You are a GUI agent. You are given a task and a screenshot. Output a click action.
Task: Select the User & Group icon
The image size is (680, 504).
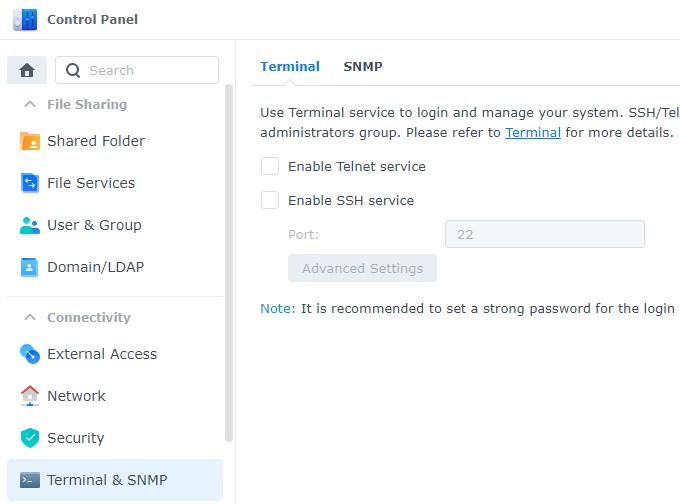coord(30,225)
